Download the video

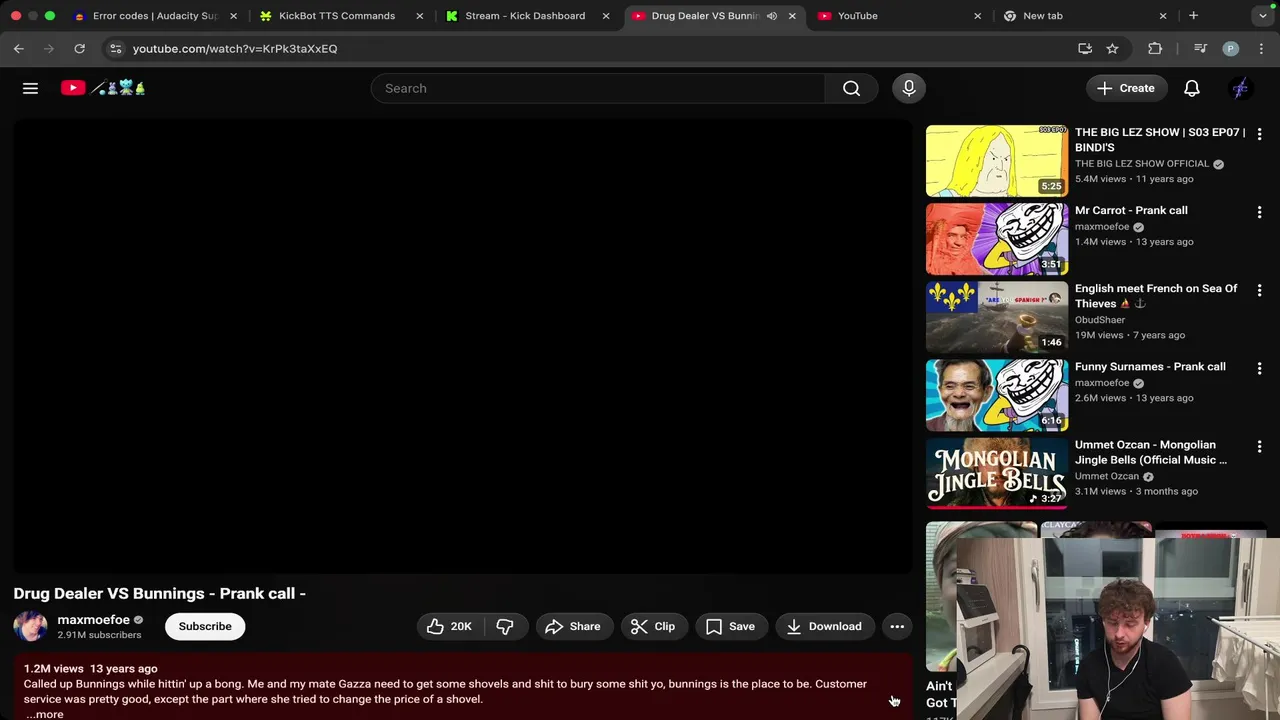click(x=824, y=626)
